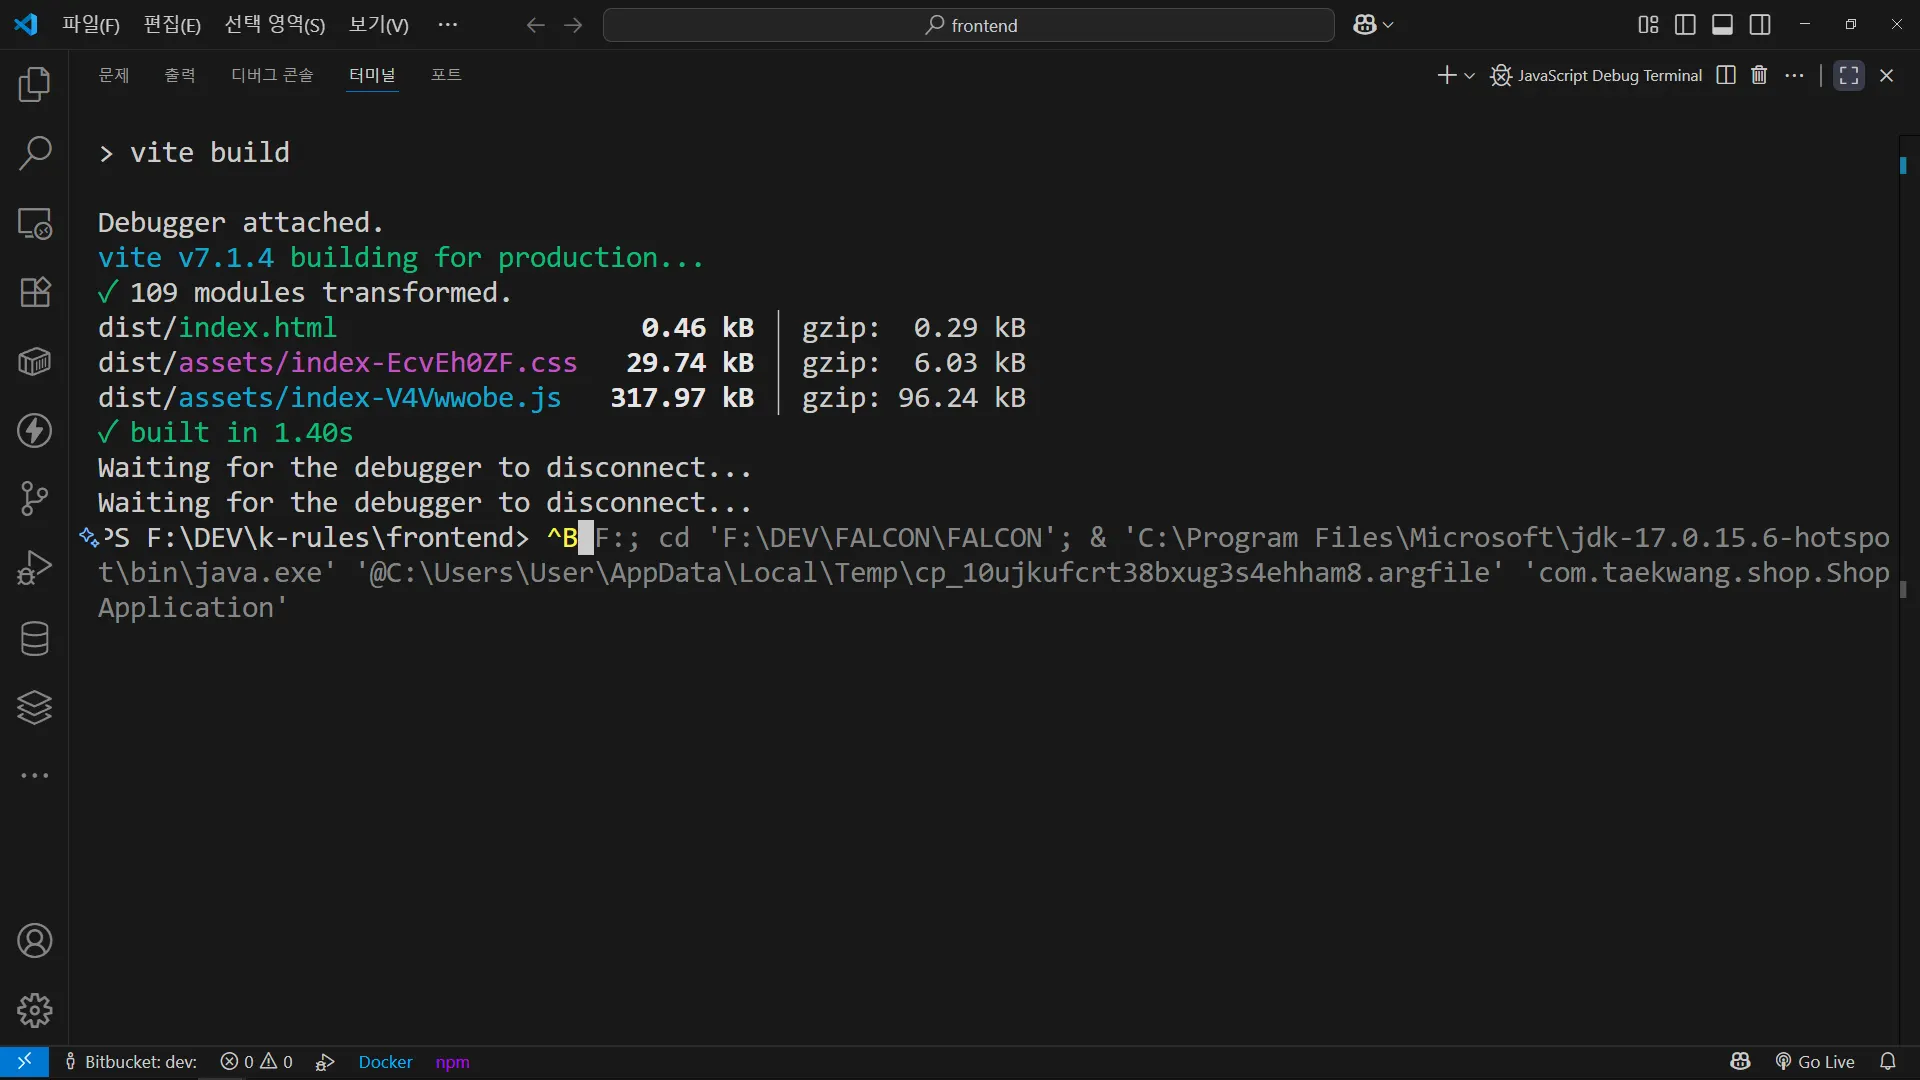Toggle the bottom panel visibility
The height and width of the screenshot is (1080, 1920).
click(1722, 25)
